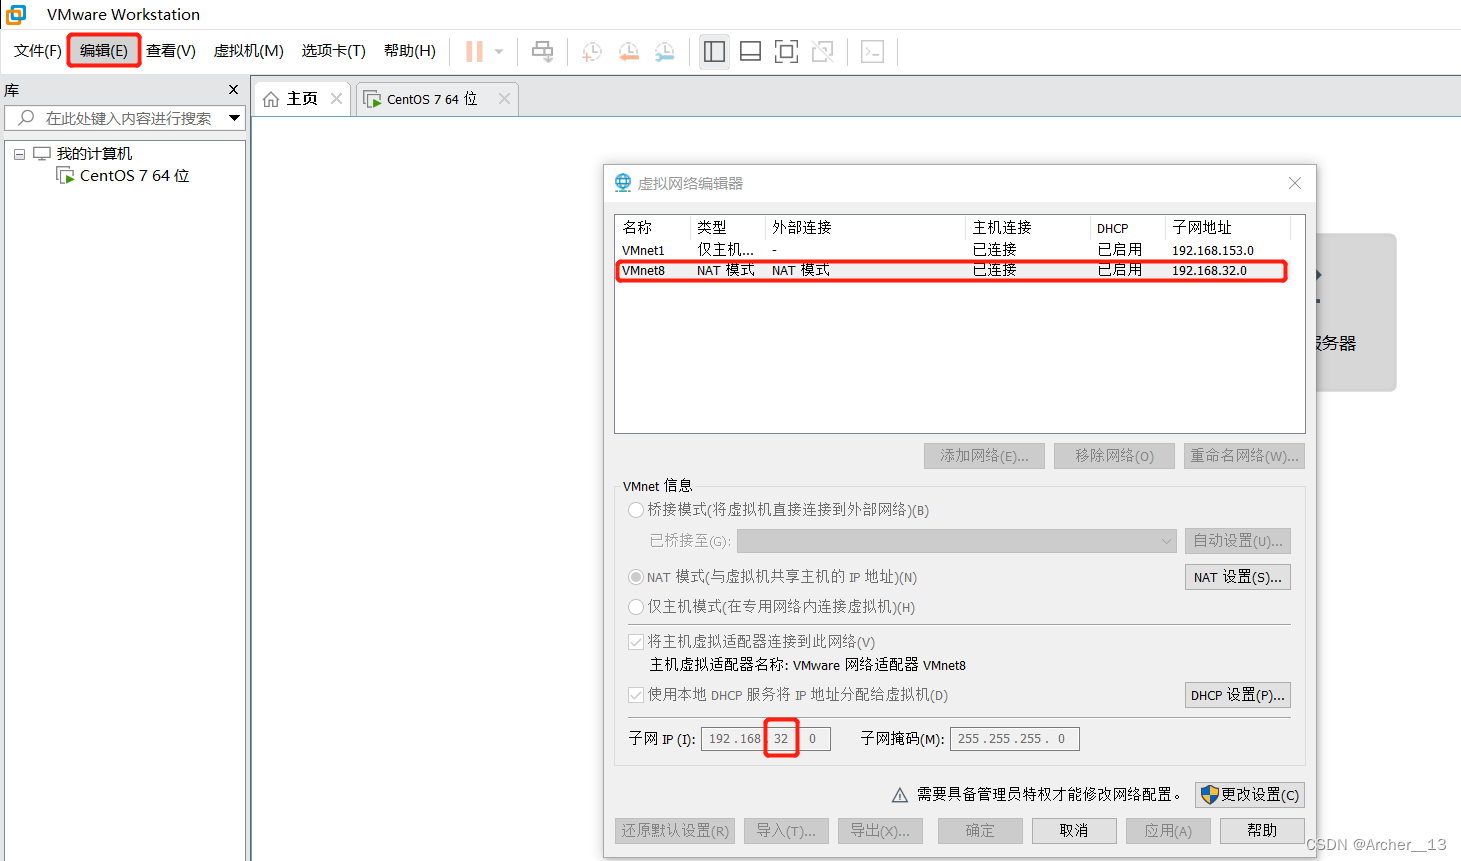Open the 查看(V) menu
Image resolution: width=1461 pixels, height=861 pixels.
[171, 51]
